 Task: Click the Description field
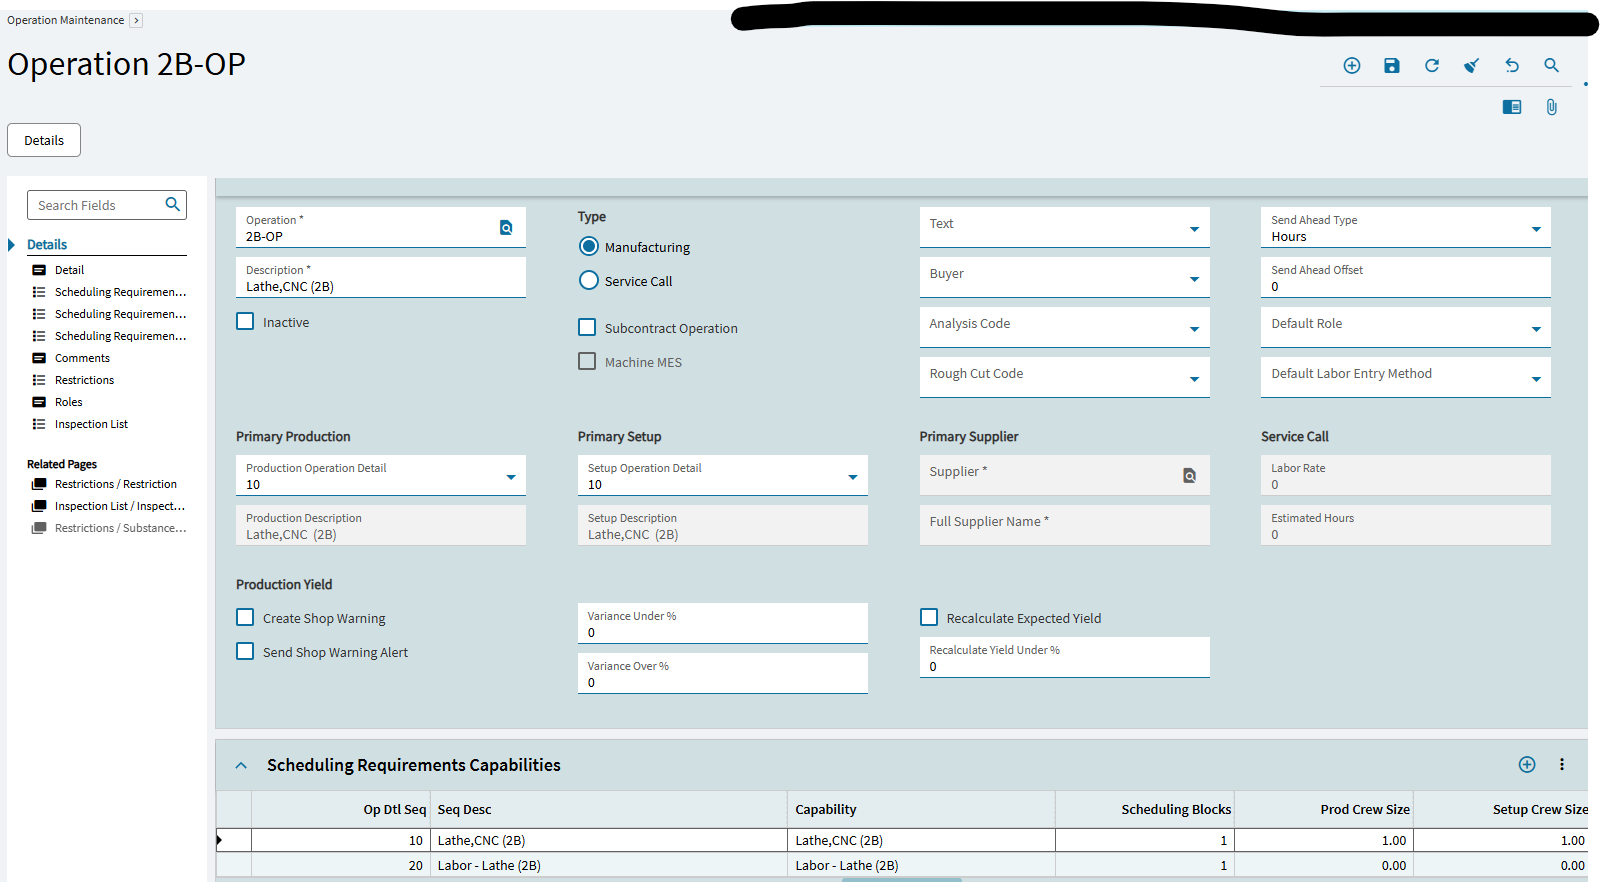[381, 277]
